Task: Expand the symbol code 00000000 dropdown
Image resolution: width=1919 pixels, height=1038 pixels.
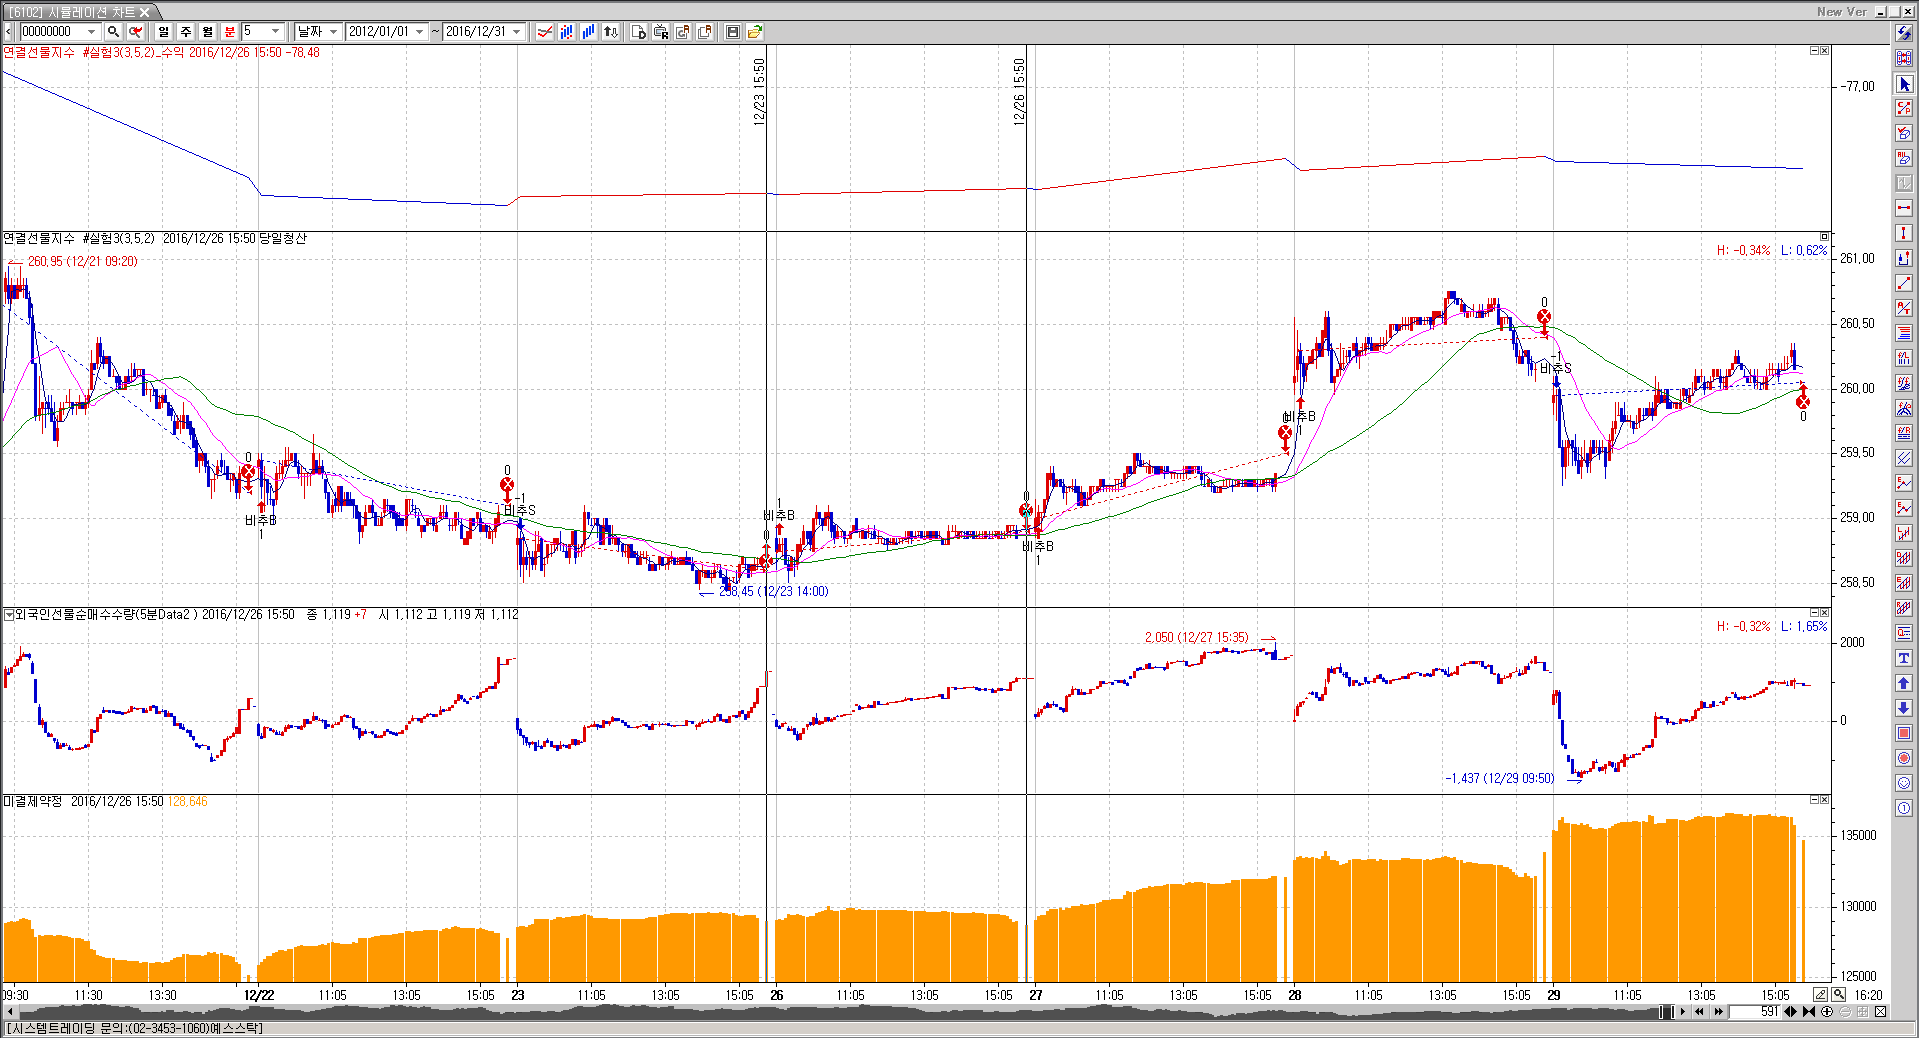Action: [x=92, y=32]
